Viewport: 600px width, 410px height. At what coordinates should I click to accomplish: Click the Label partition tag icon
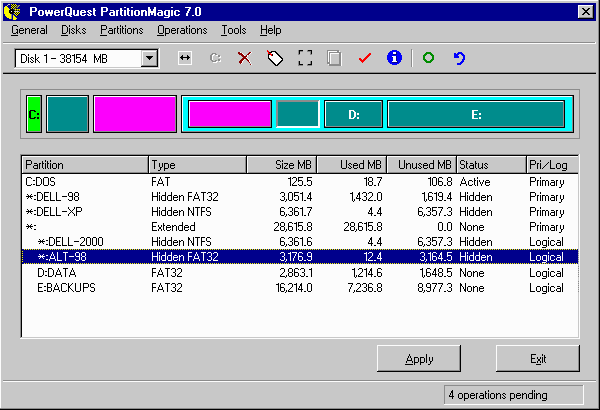(x=275, y=59)
